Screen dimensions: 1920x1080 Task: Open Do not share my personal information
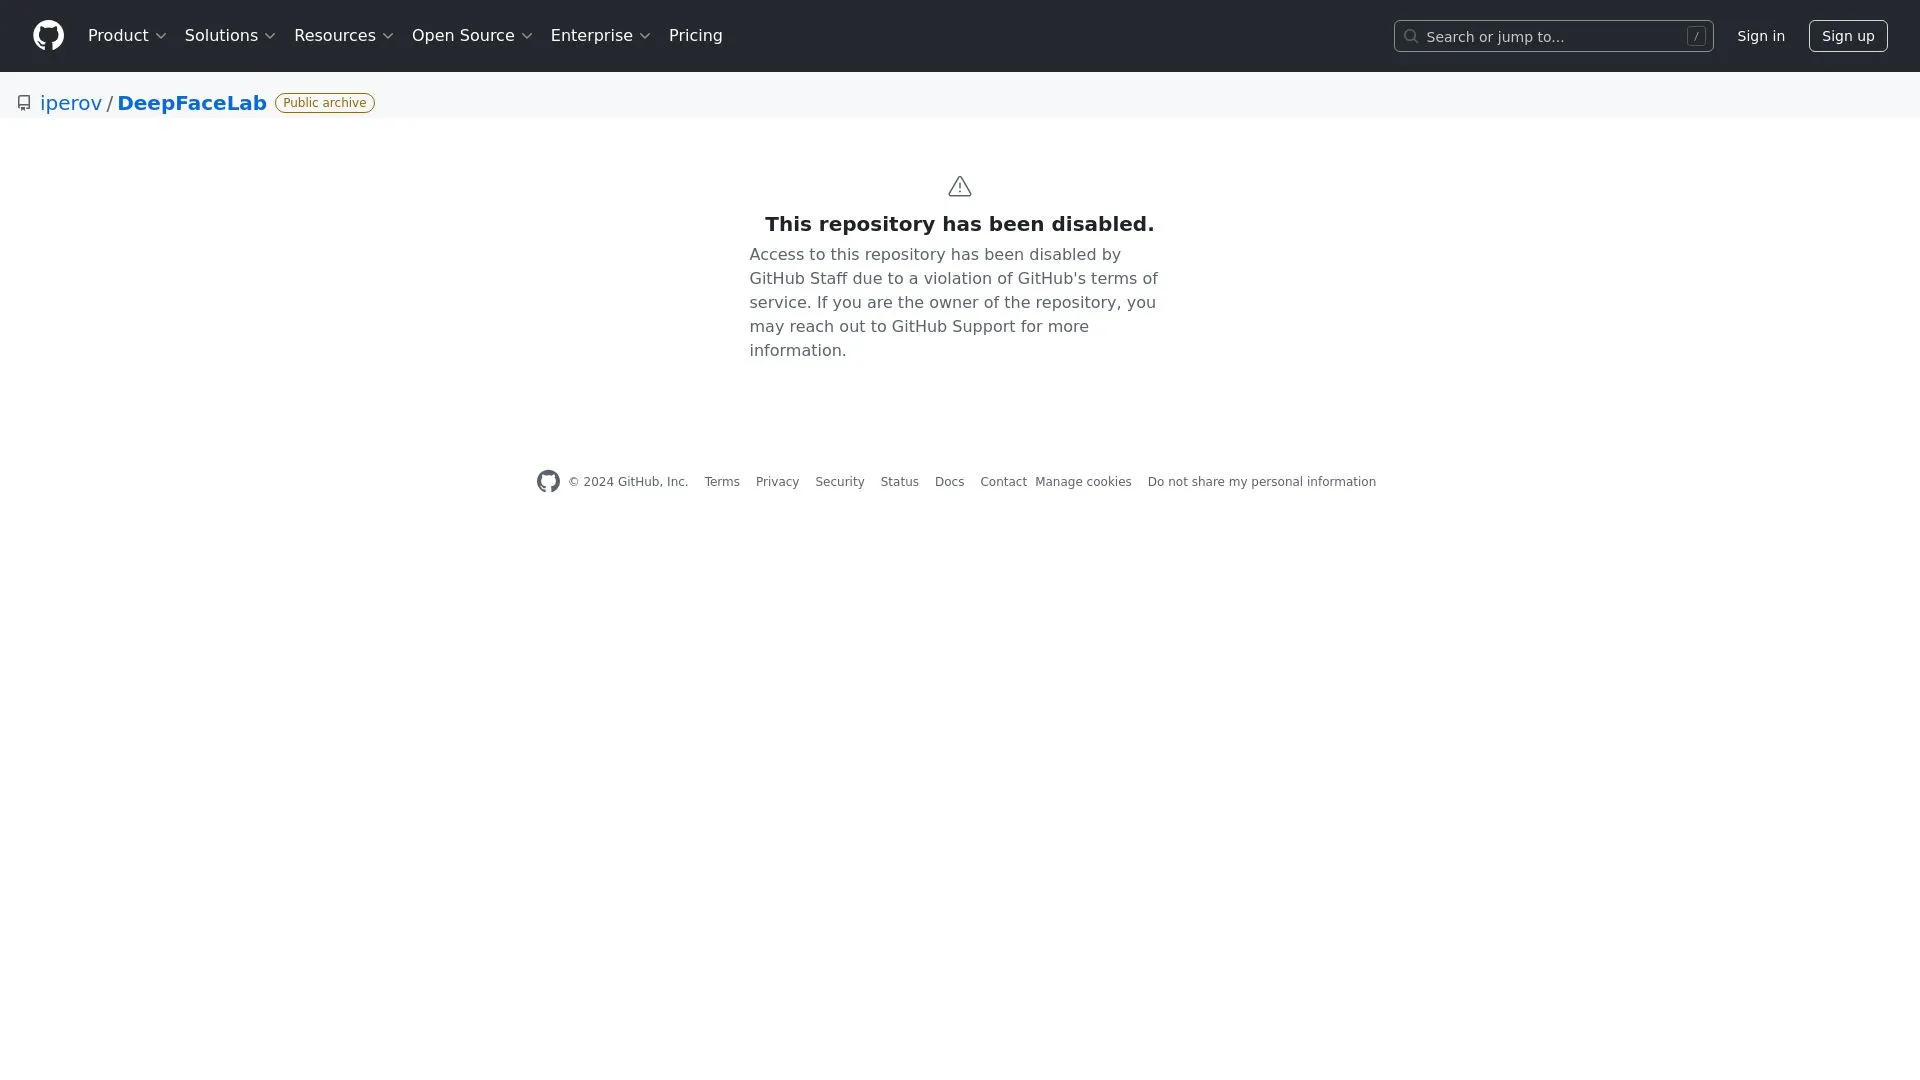click(x=1261, y=482)
